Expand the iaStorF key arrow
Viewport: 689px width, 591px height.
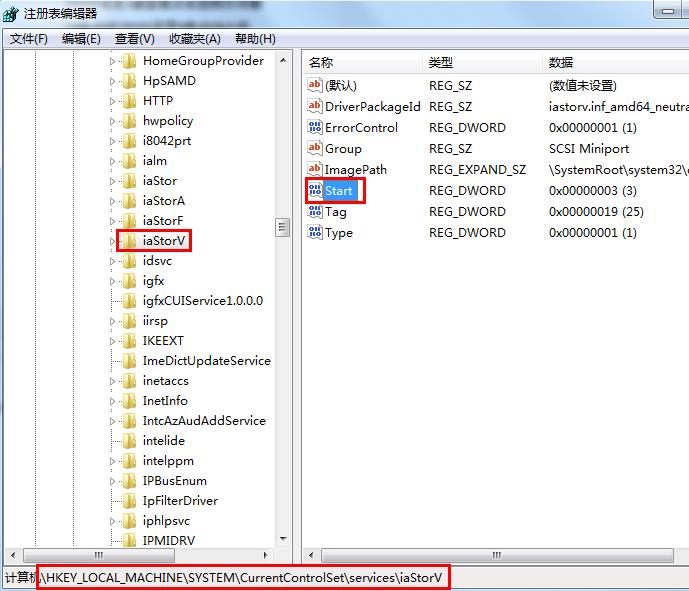112,221
